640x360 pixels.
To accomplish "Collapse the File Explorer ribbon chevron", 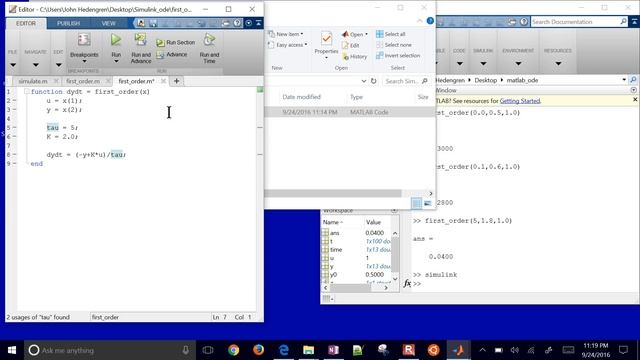I will (x=420, y=20).
